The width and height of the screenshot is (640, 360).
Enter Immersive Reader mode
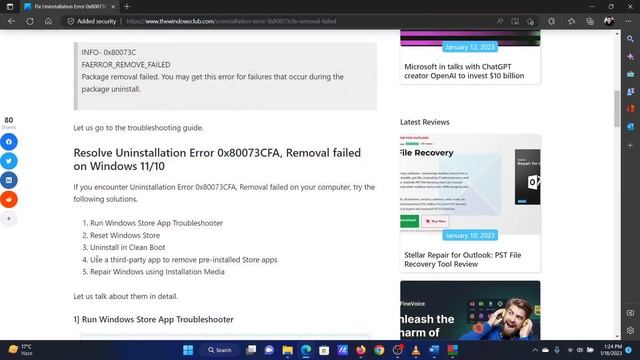coord(515,21)
